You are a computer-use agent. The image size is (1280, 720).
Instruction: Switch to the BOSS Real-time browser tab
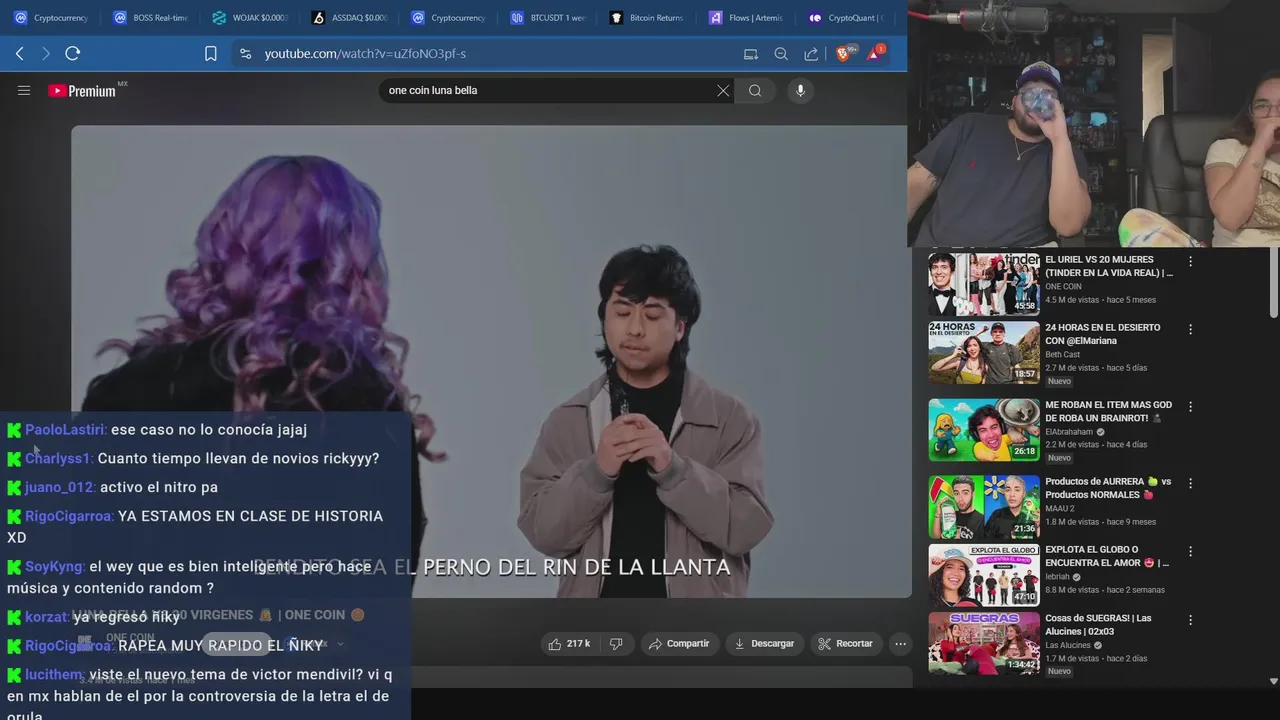point(150,18)
